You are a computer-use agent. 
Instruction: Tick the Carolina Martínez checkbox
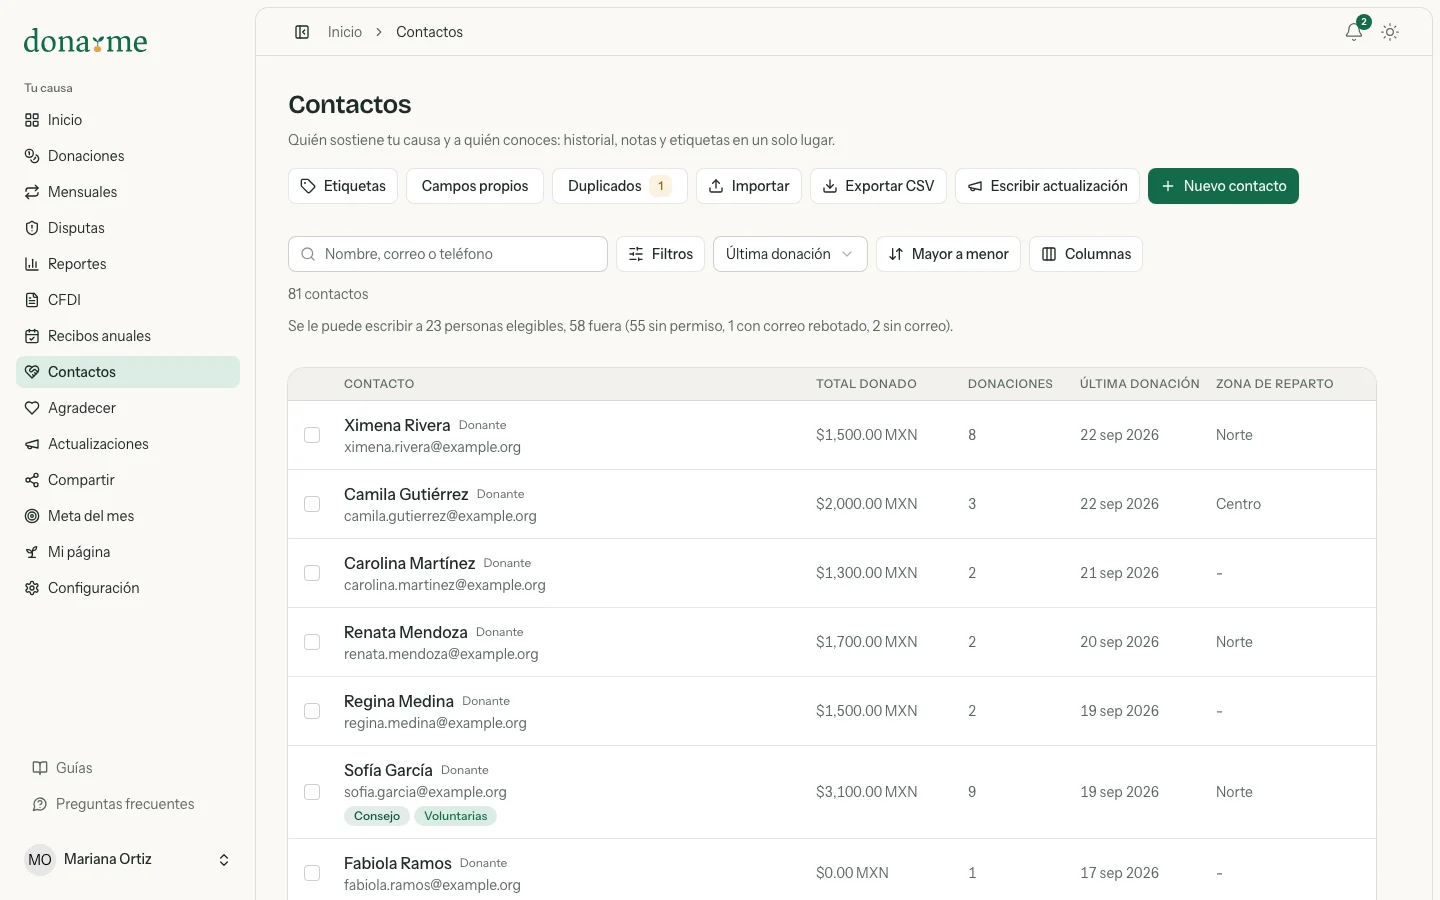(312, 573)
